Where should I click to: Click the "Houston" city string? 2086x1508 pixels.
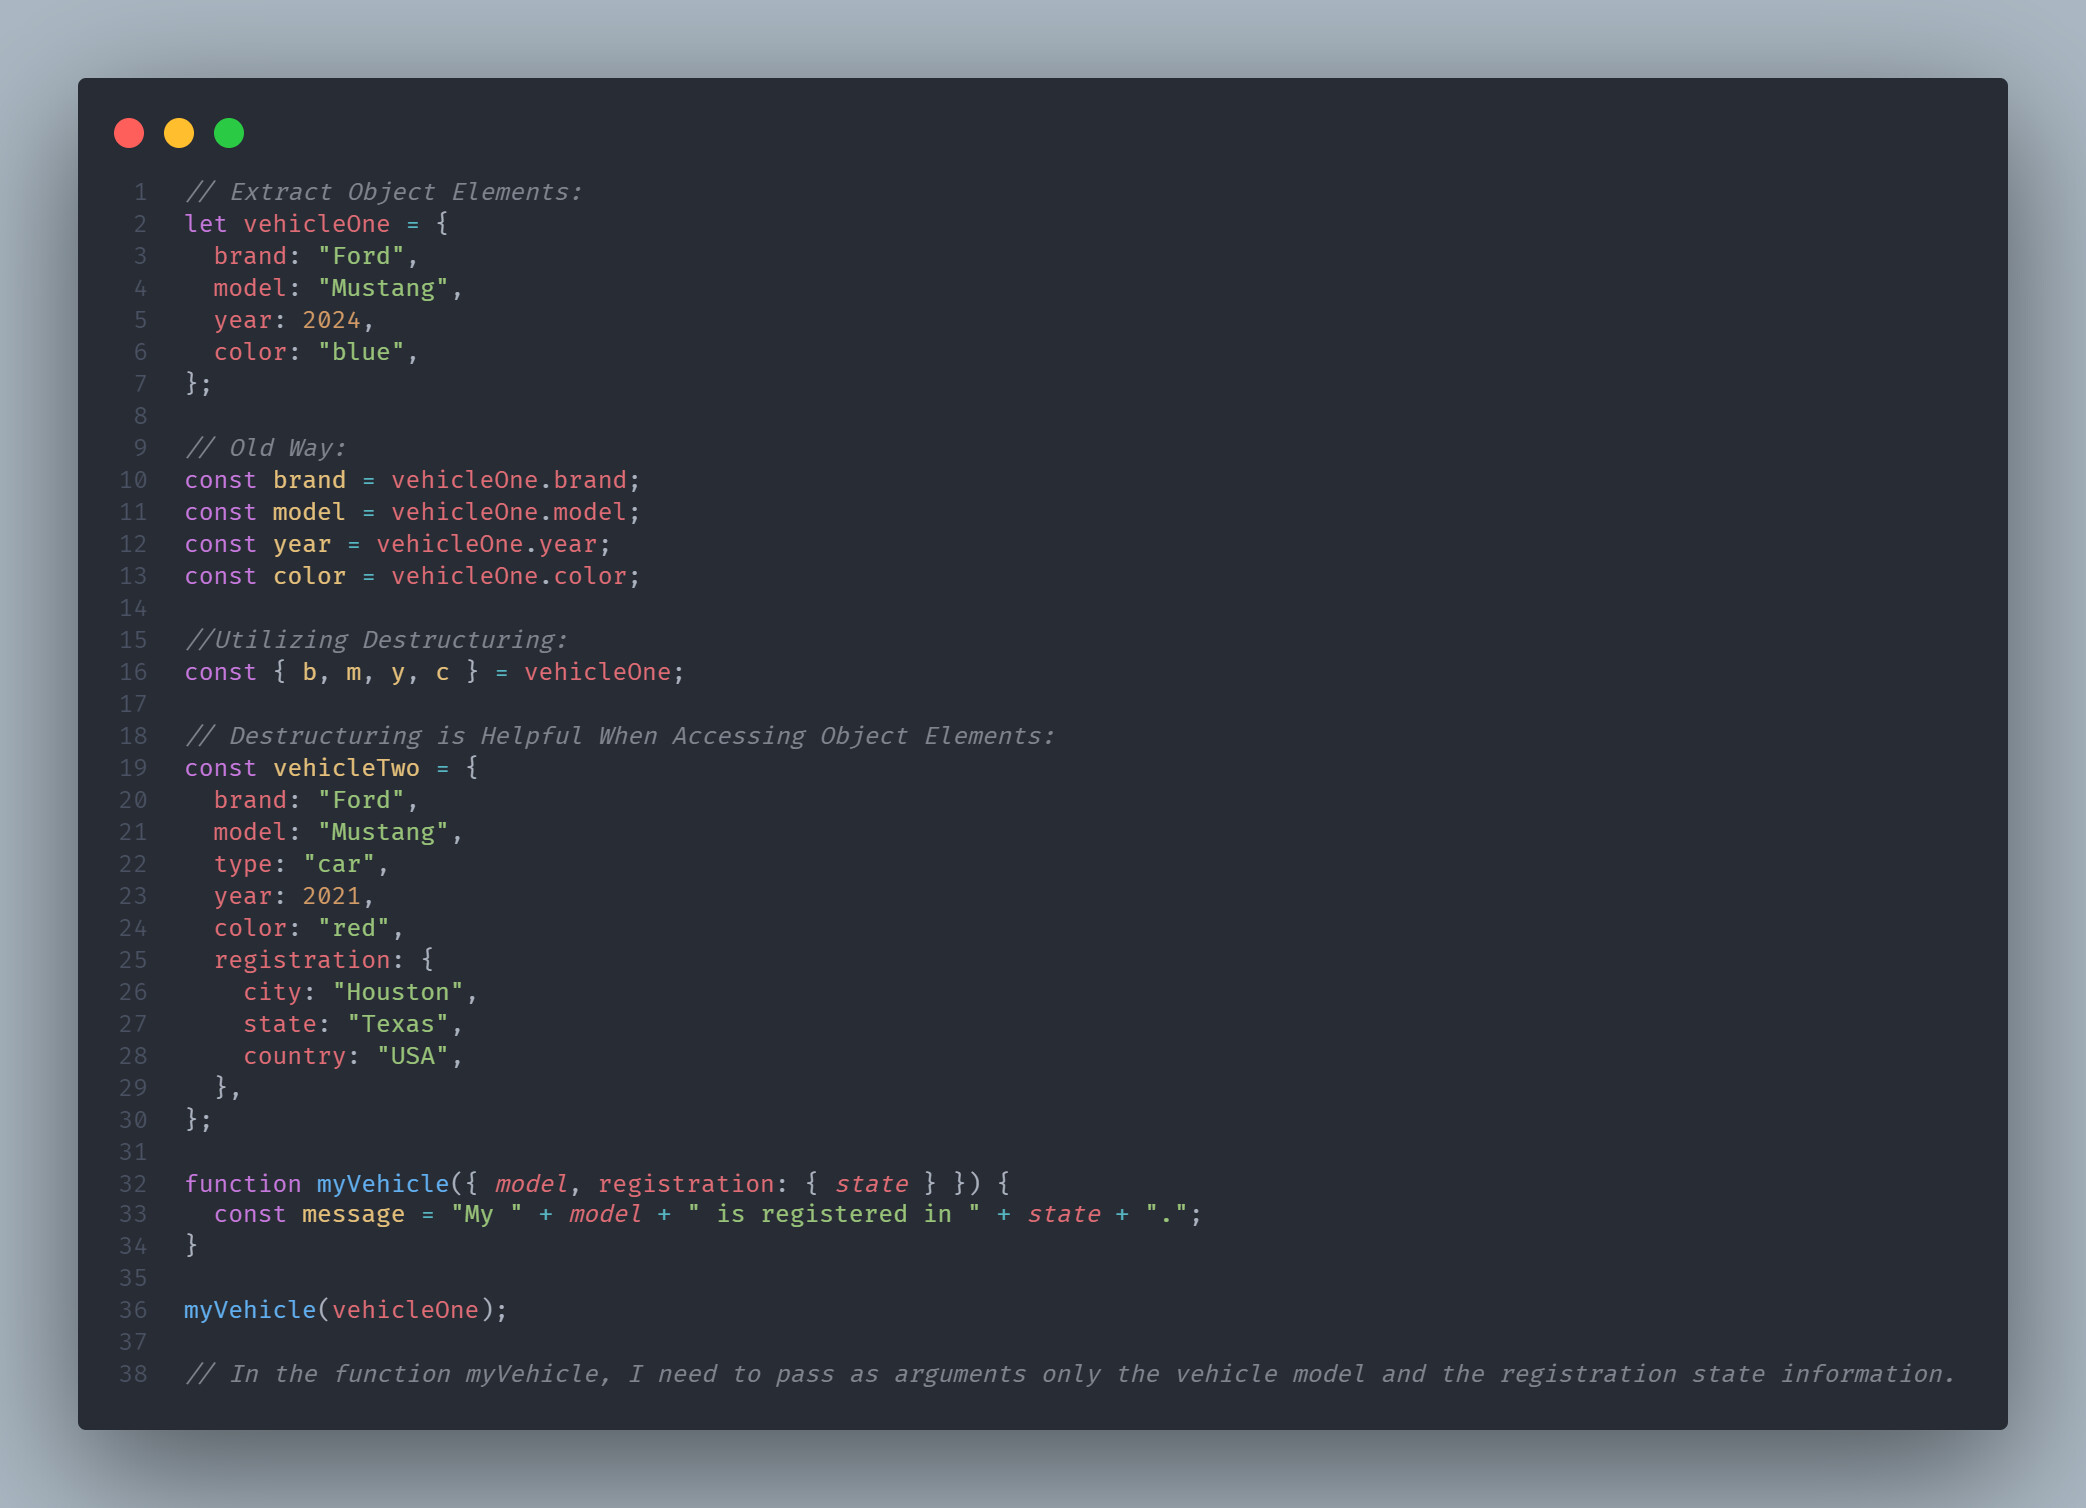coord(398,992)
